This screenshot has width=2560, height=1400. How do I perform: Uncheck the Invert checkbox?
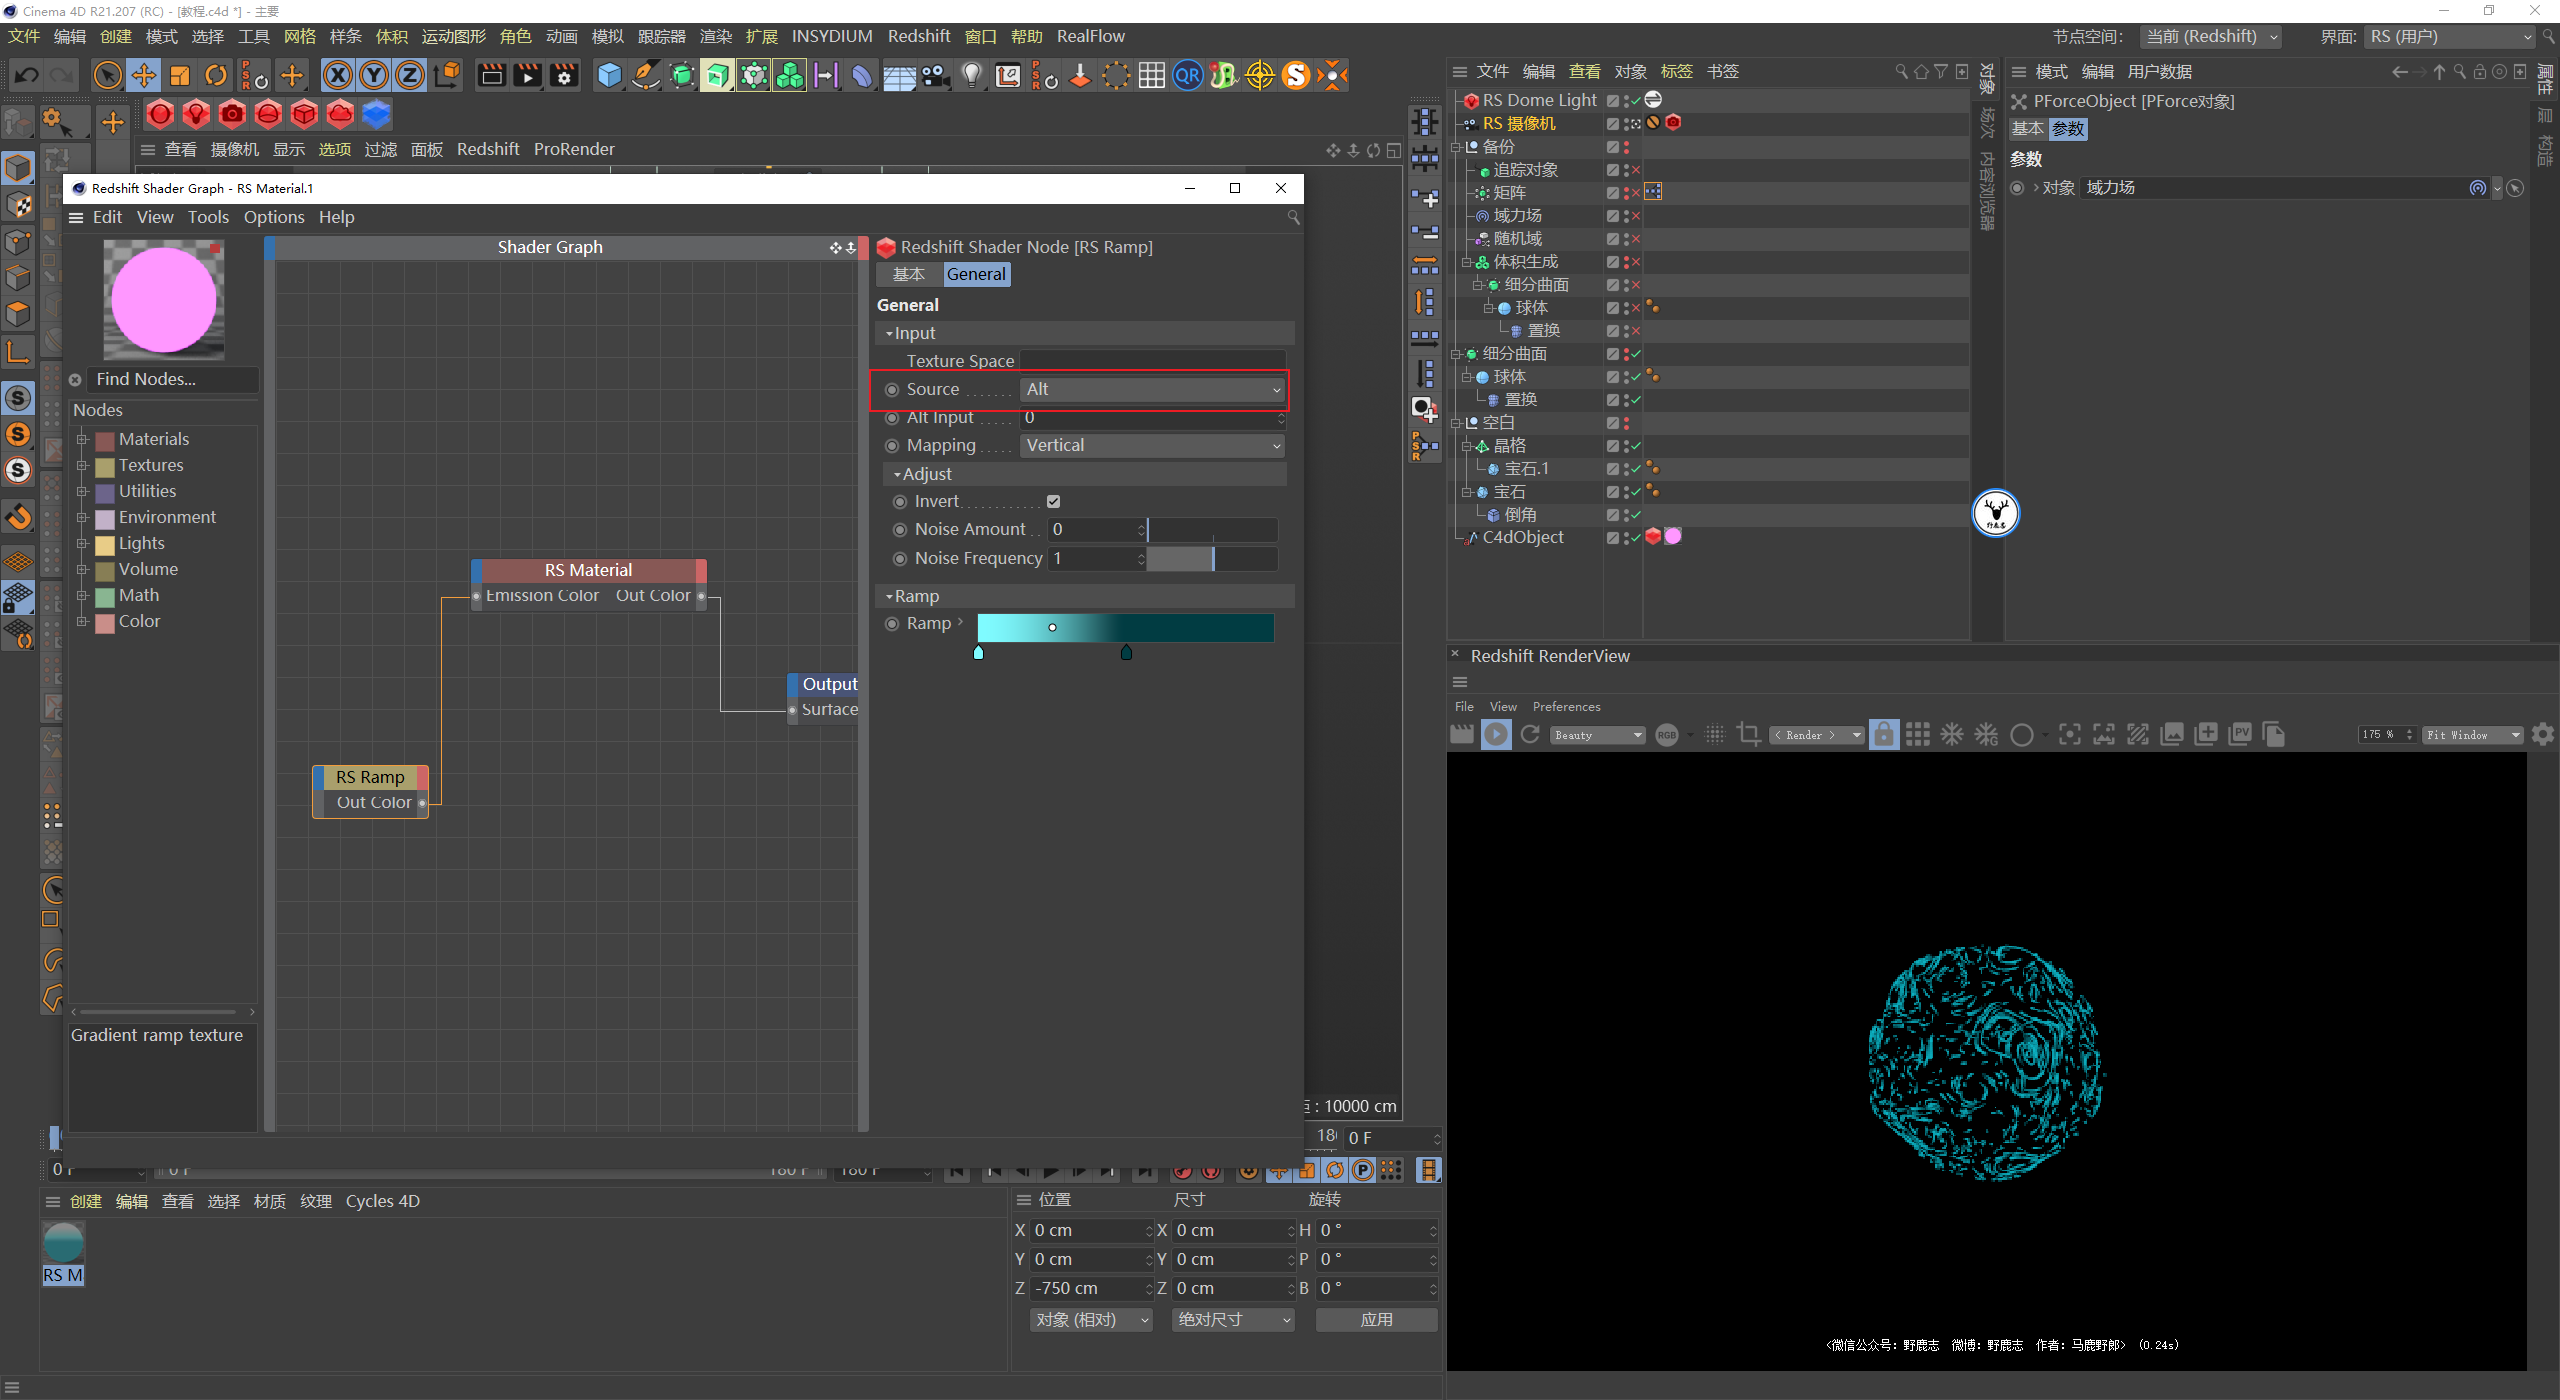(1053, 502)
